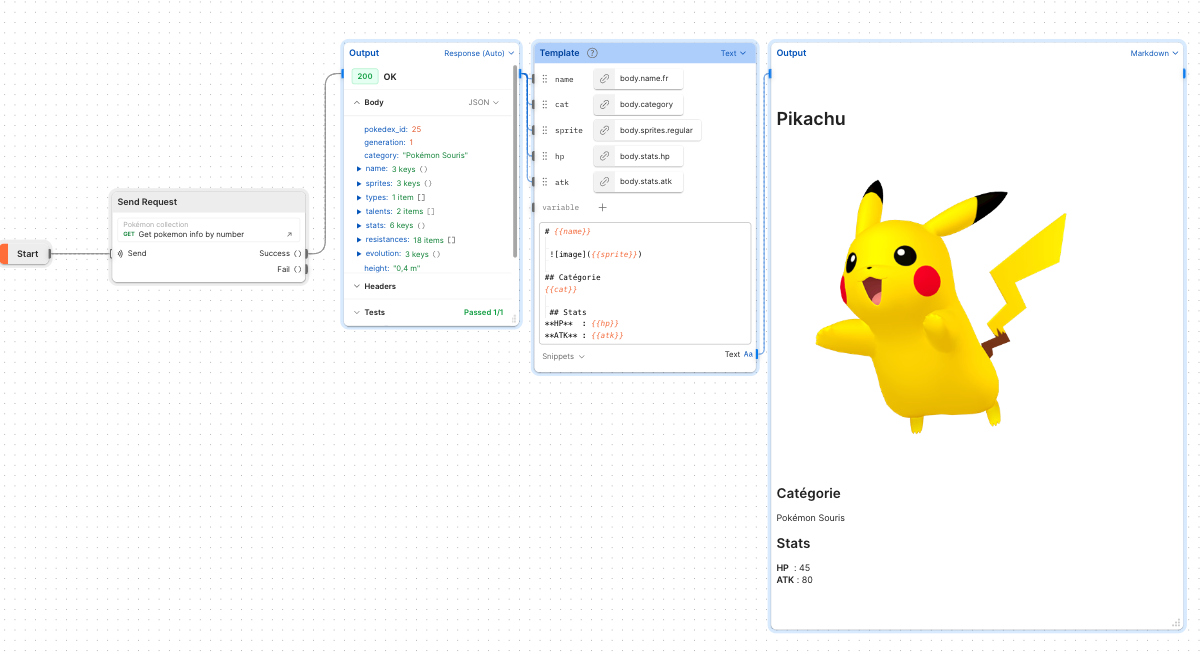Grab the drag handle of name variable

tap(545, 78)
